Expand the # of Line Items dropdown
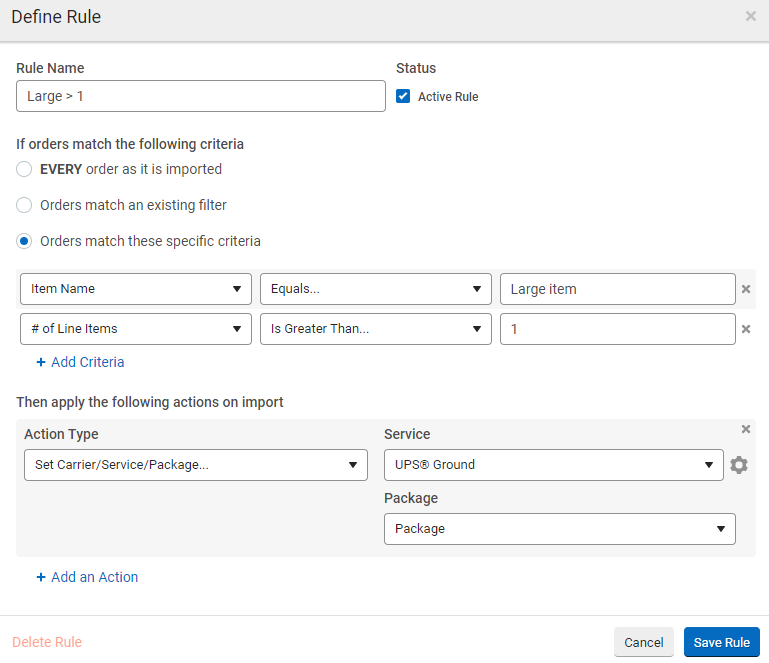769x663 pixels. point(135,329)
